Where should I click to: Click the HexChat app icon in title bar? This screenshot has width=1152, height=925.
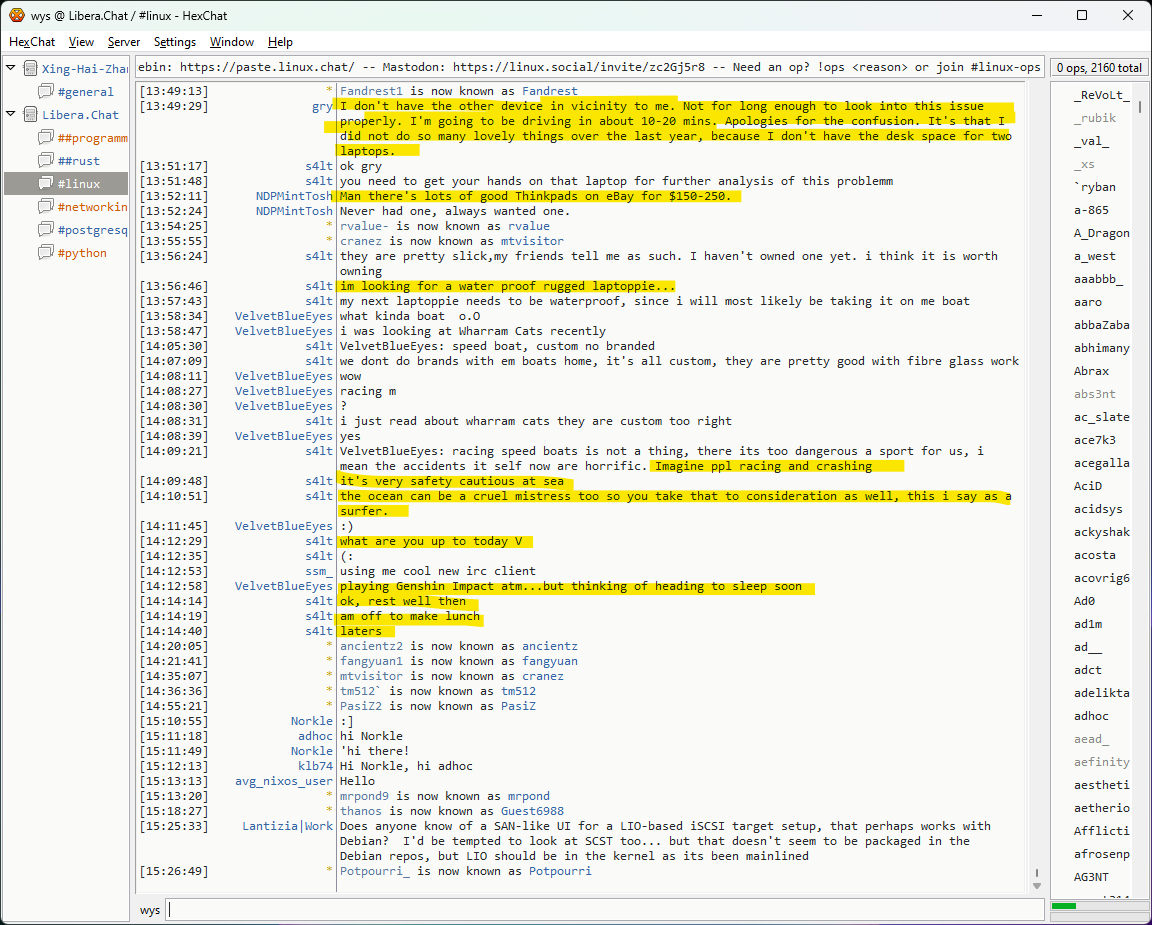17,15
